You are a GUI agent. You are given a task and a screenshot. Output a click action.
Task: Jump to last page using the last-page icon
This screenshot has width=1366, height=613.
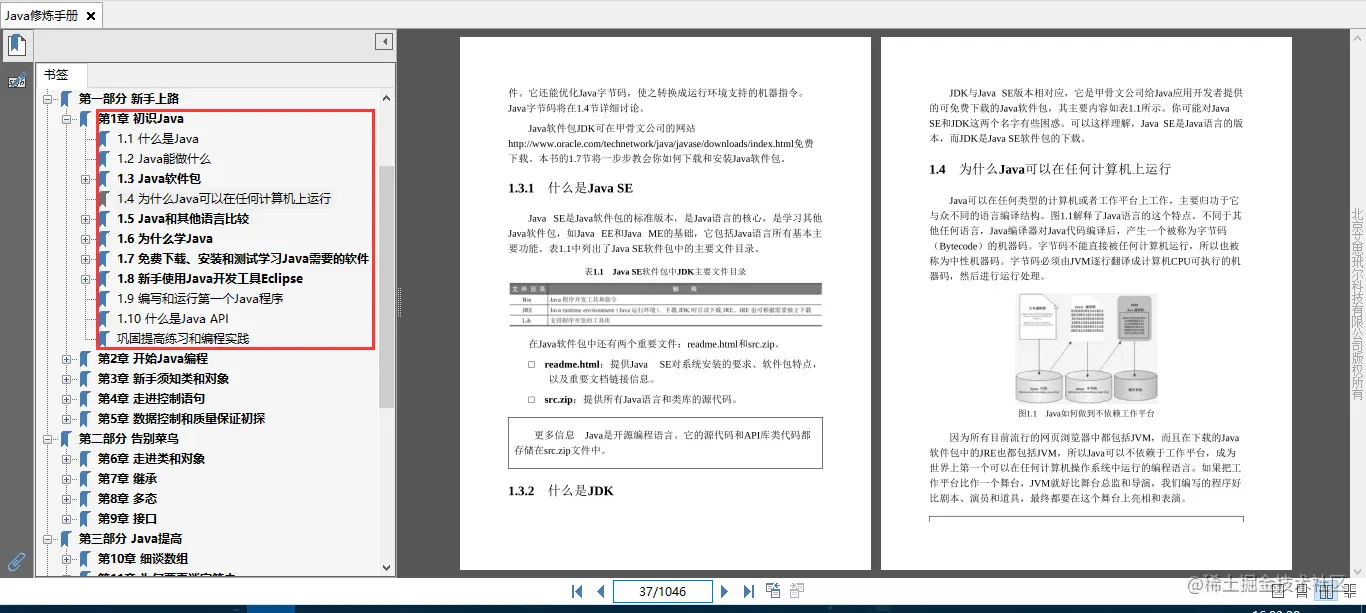click(x=748, y=590)
